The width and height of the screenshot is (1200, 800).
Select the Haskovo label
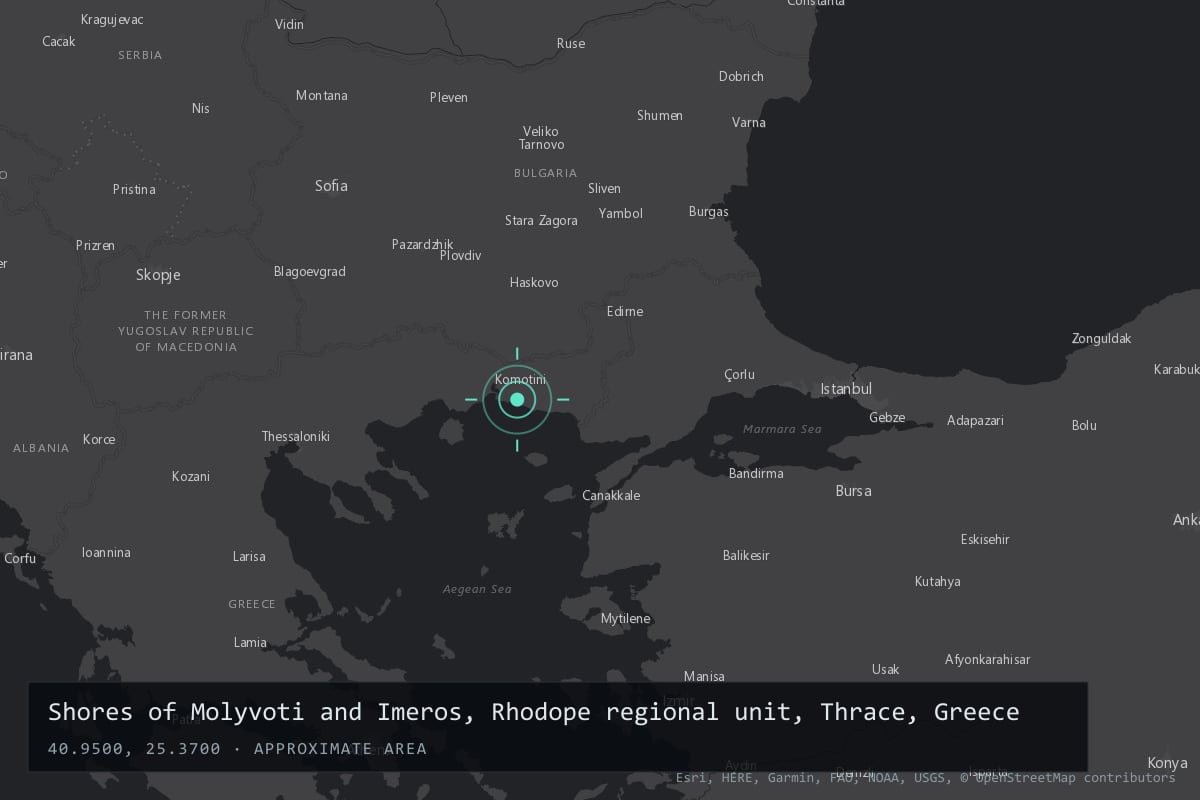point(534,283)
